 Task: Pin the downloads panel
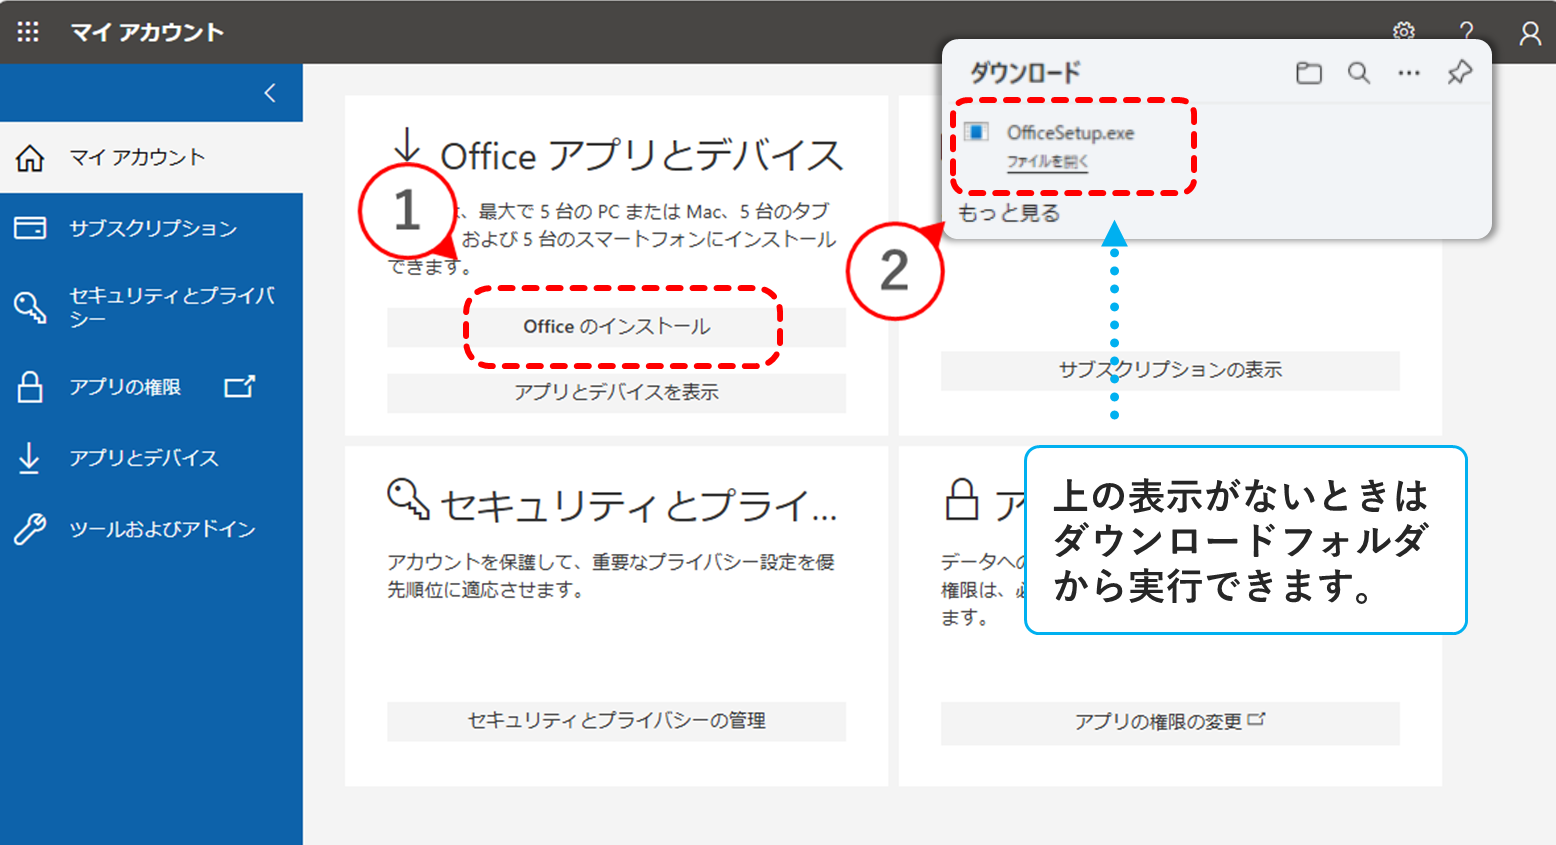[x=1460, y=72]
